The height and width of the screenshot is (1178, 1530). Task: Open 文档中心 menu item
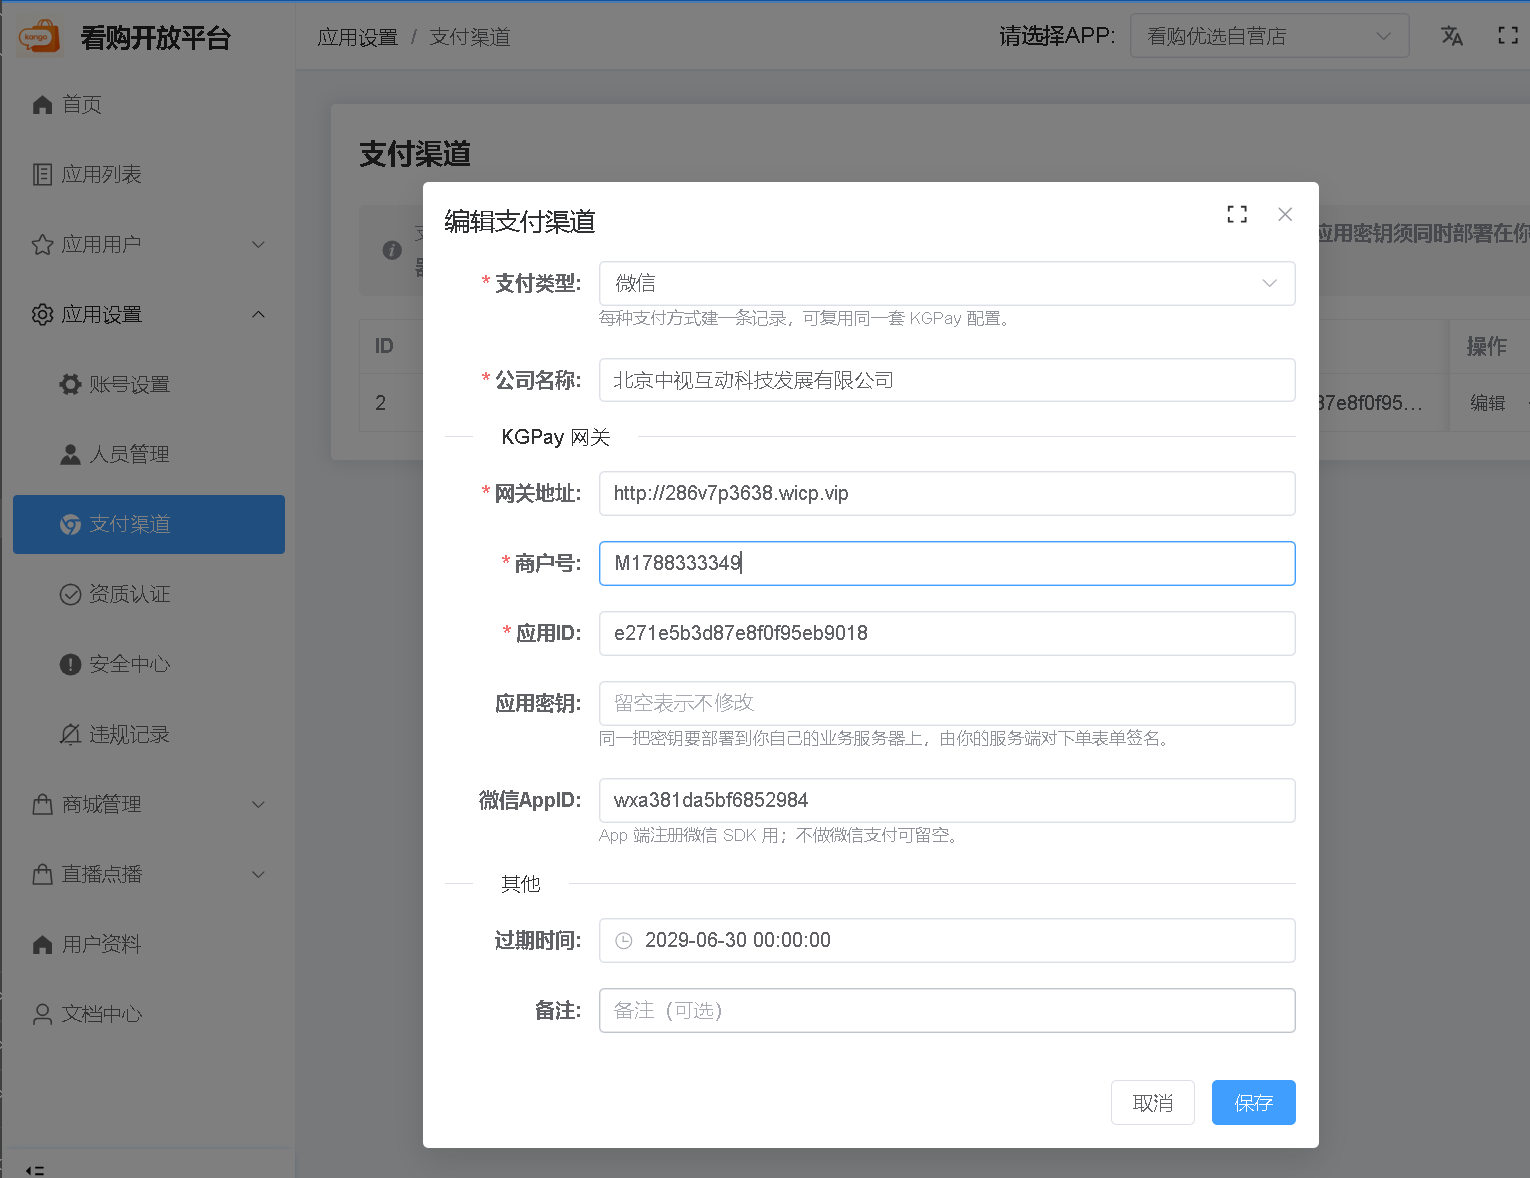[x=148, y=1014]
